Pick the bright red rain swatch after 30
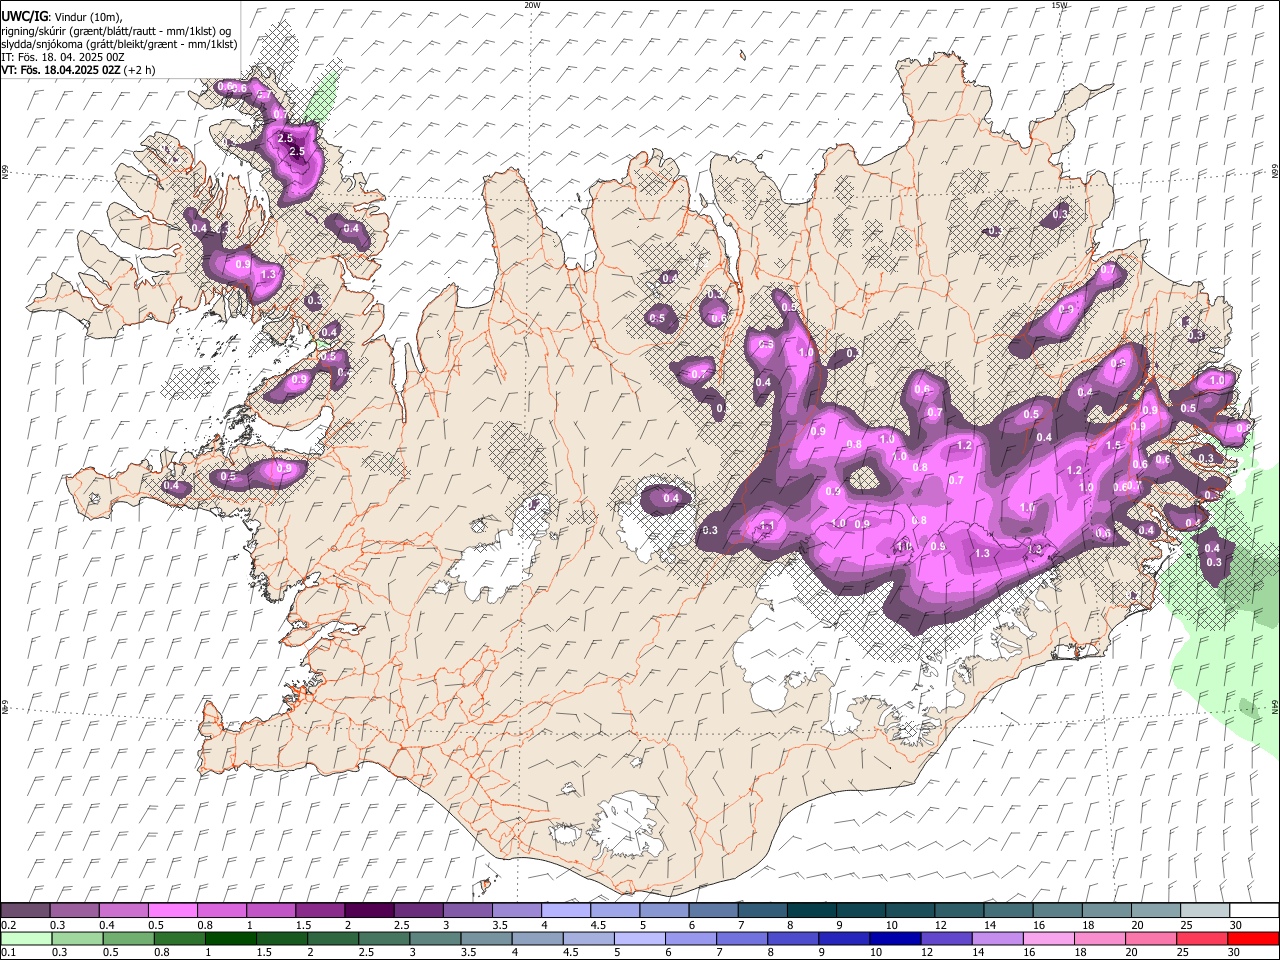The height and width of the screenshot is (960, 1280). [x=1253, y=939]
